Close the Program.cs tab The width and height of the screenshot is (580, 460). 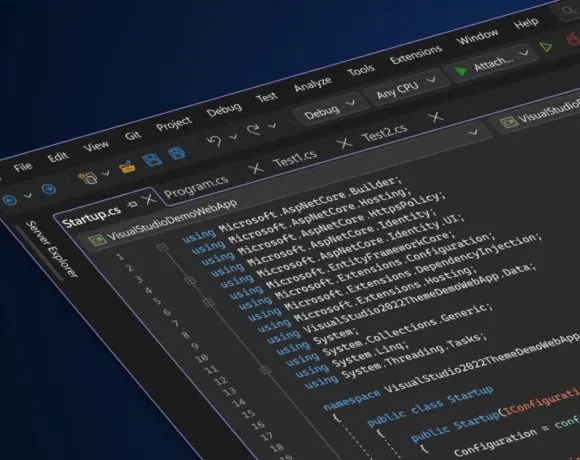256,168
